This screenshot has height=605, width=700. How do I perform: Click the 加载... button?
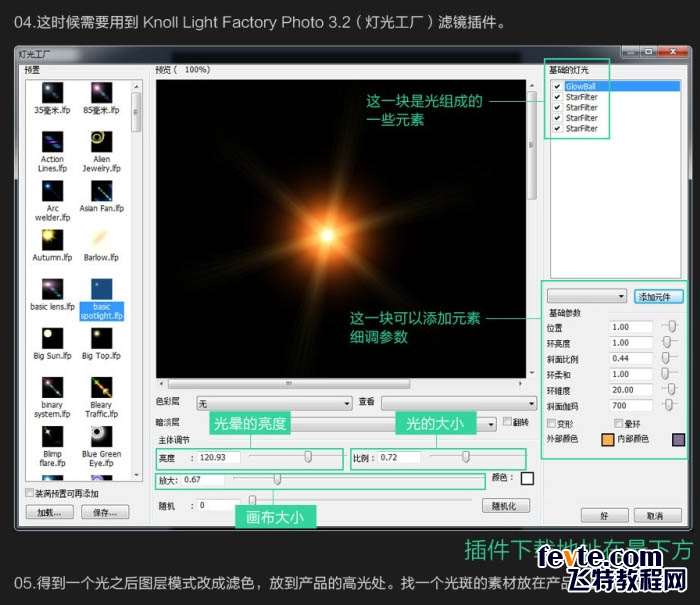coord(49,513)
